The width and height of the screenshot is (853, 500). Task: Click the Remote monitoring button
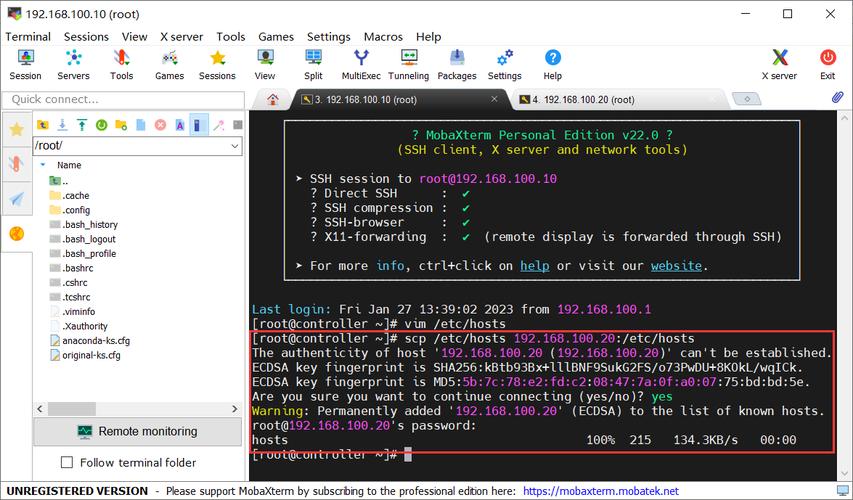(x=137, y=431)
